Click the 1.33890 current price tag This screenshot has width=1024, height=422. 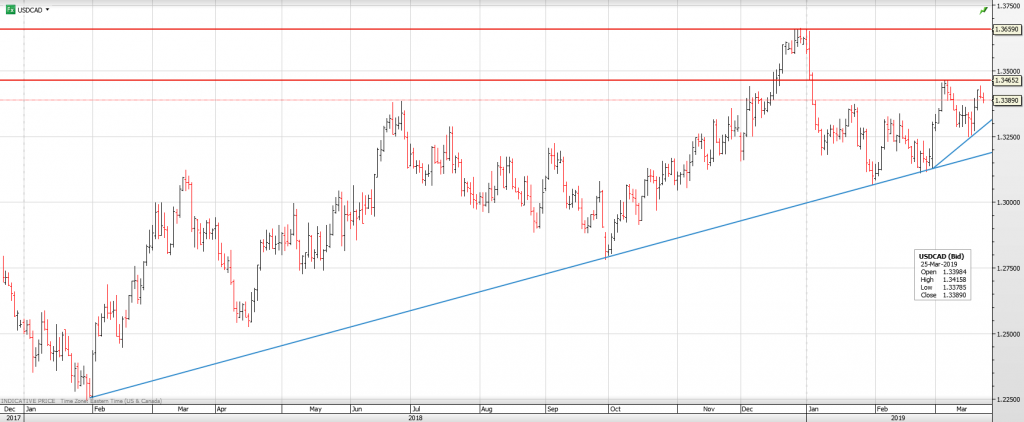(x=1006, y=101)
